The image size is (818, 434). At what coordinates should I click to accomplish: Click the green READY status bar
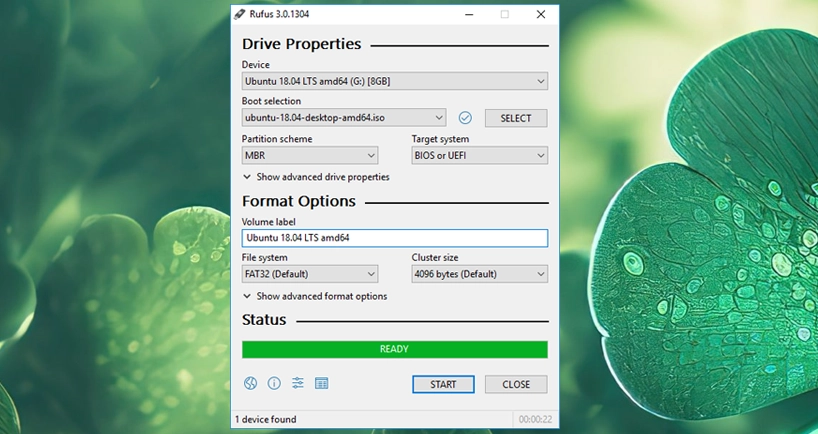394,349
